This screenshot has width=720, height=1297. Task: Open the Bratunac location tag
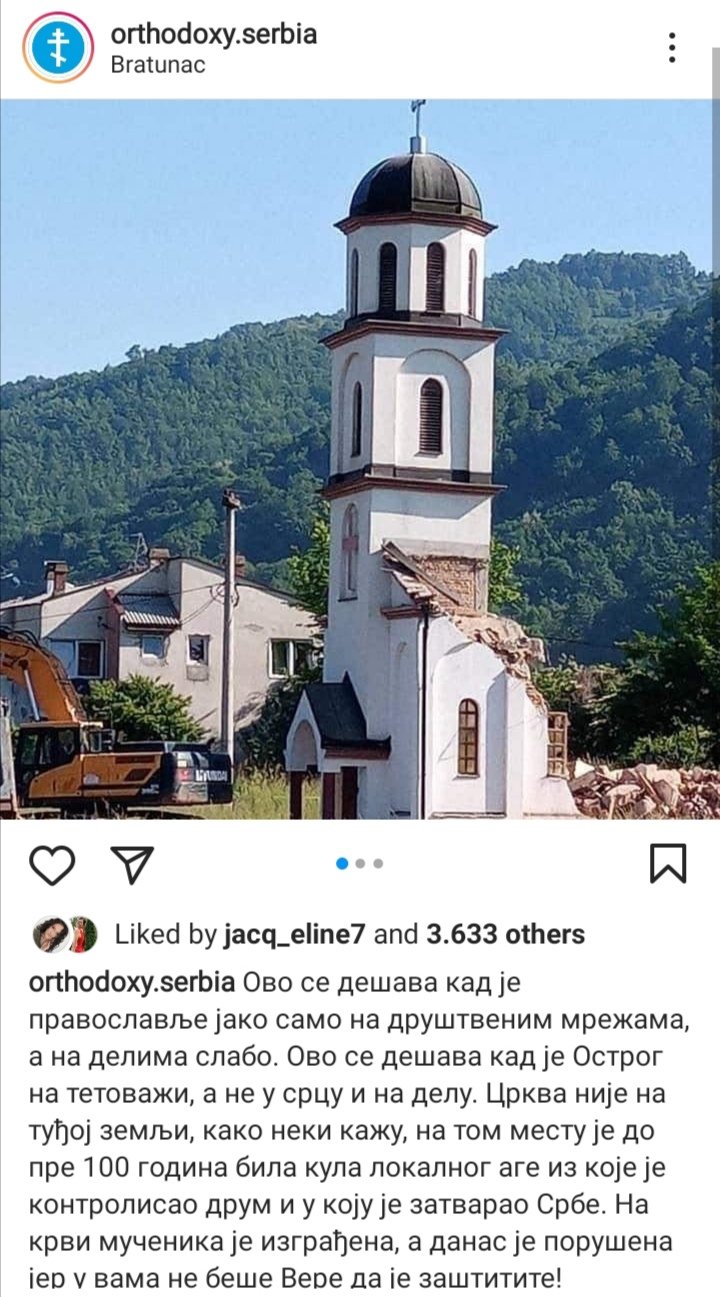tap(158, 66)
